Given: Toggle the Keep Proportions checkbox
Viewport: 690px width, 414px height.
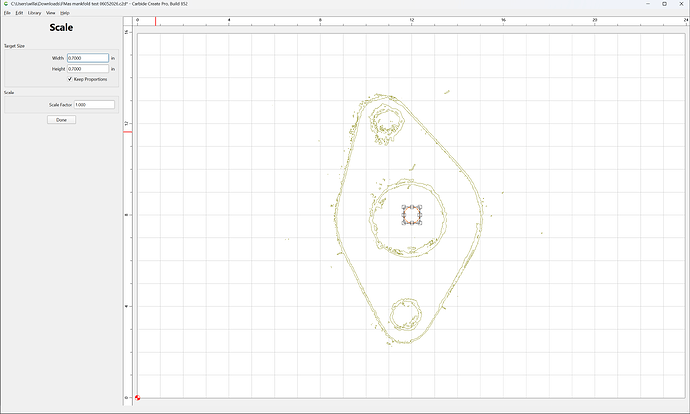Looking at the screenshot, I should pos(70,79).
